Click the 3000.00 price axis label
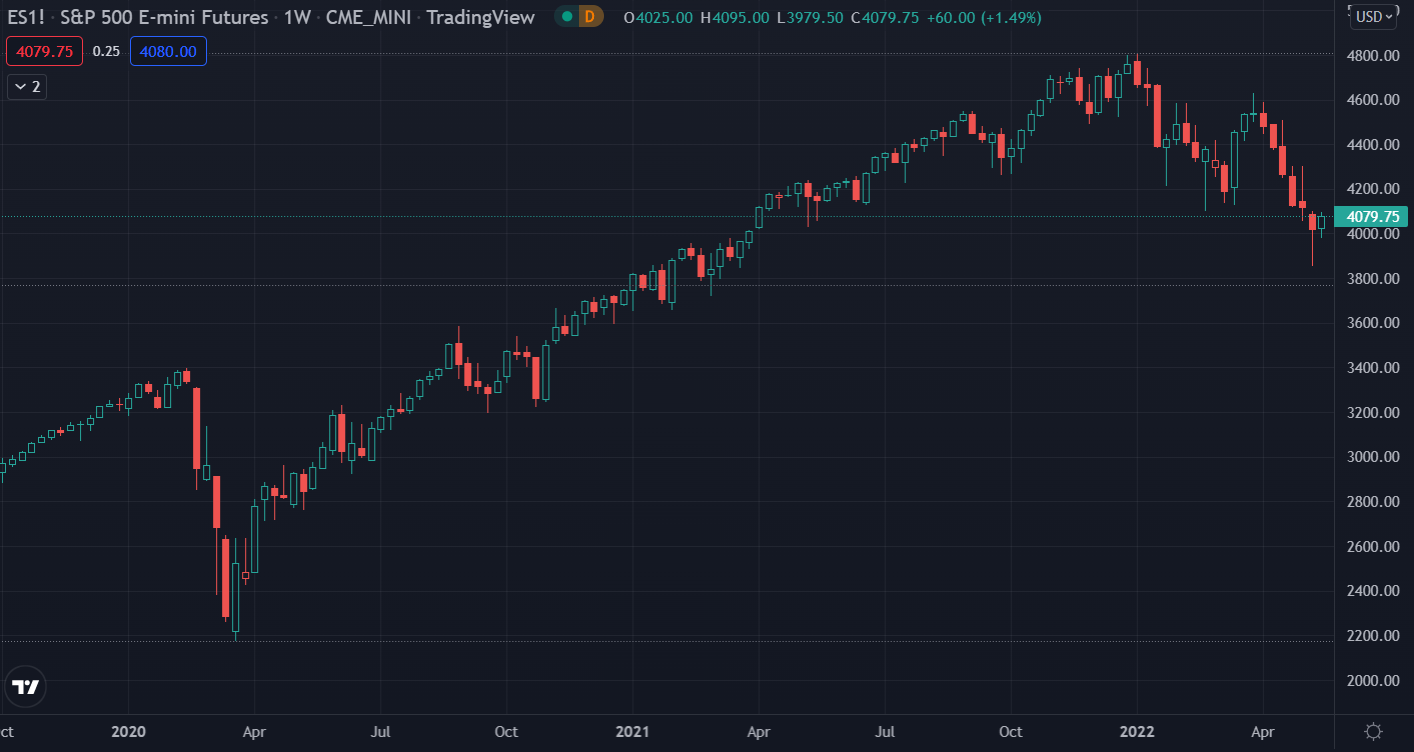Screen dimensions: 1414x752 pyautogui.click(x=1372, y=457)
